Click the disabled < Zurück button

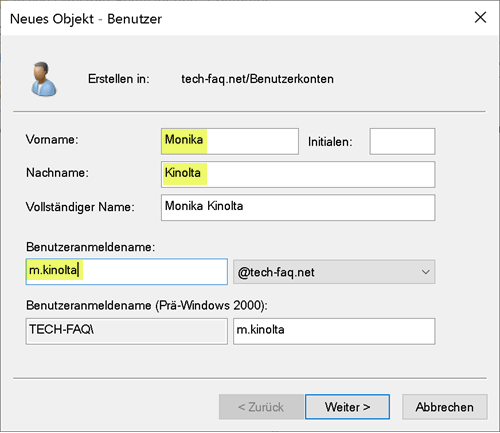coord(261,407)
